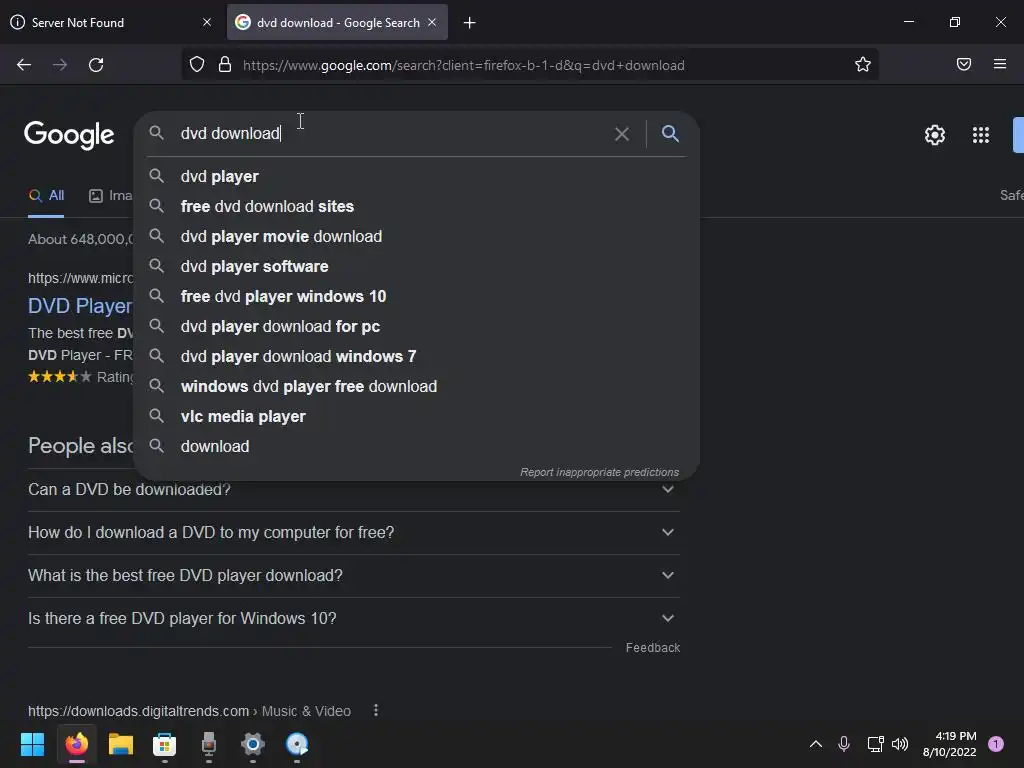The width and height of the screenshot is (1024, 768).
Task: Open the Firefox hamburger menu
Action: coord(1000,64)
